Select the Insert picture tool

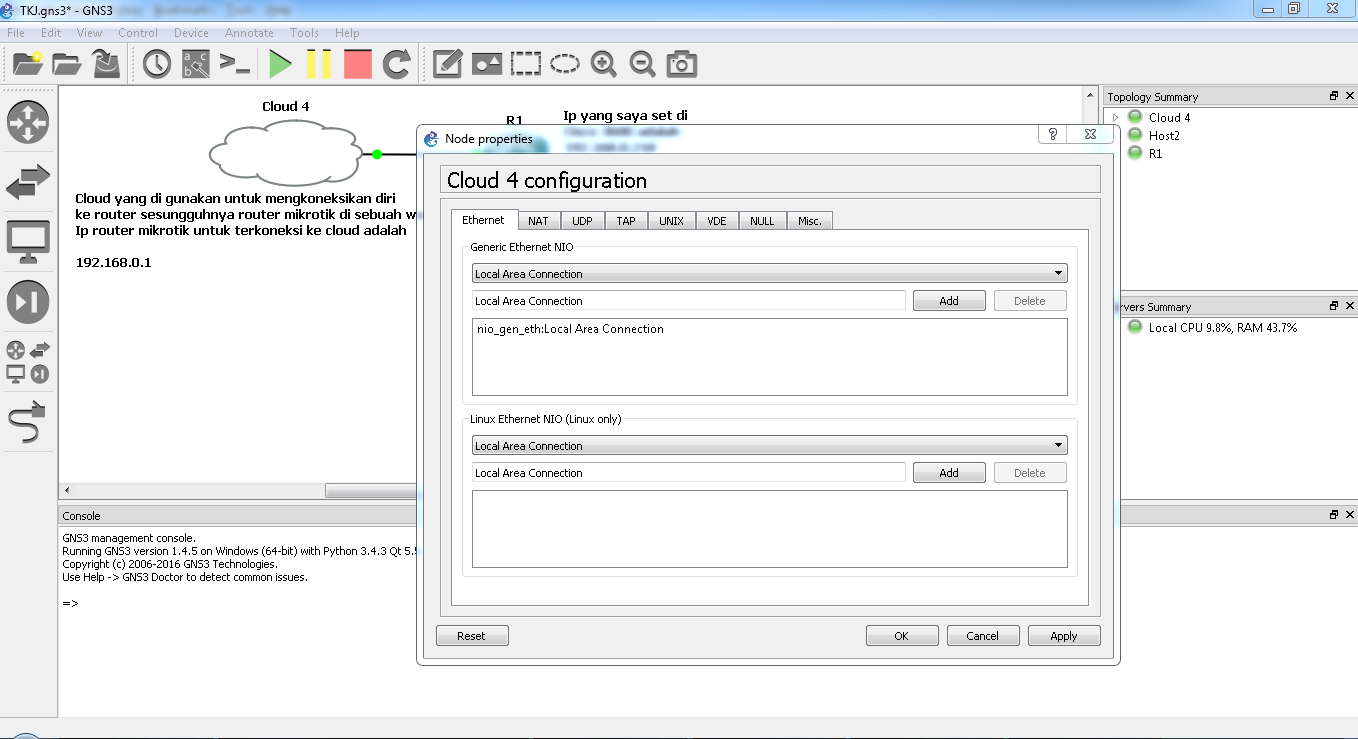pos(486,64)
